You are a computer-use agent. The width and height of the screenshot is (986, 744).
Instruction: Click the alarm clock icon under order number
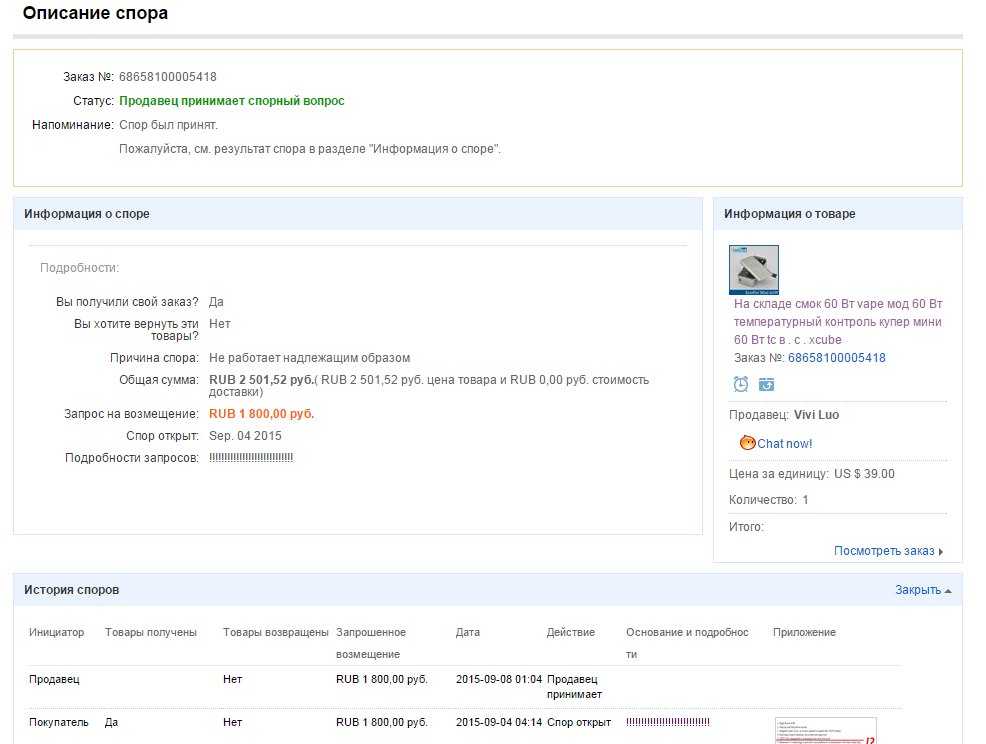pos(741,384)
